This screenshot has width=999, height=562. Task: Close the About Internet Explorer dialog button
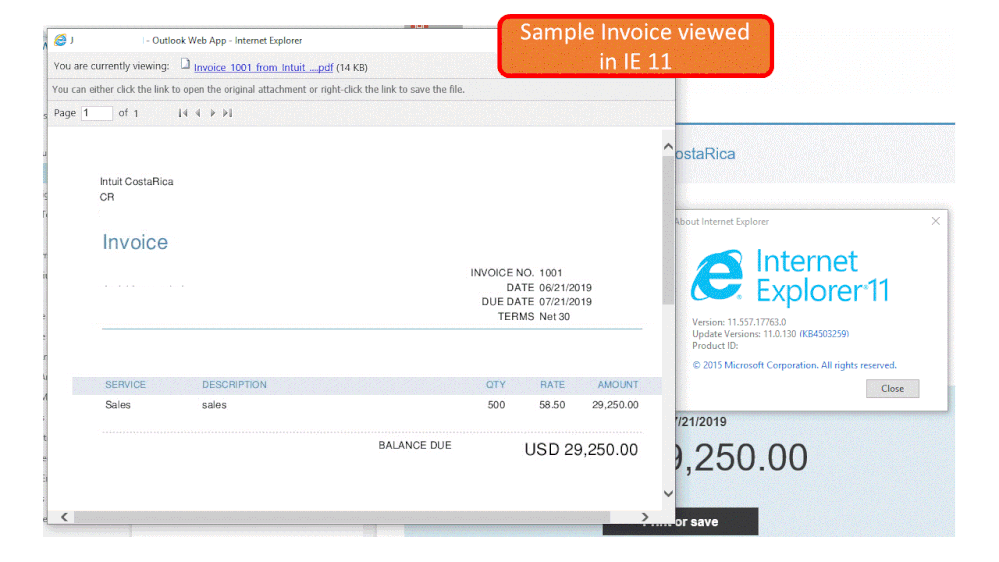pyautogui.click(x=892, y=389)
